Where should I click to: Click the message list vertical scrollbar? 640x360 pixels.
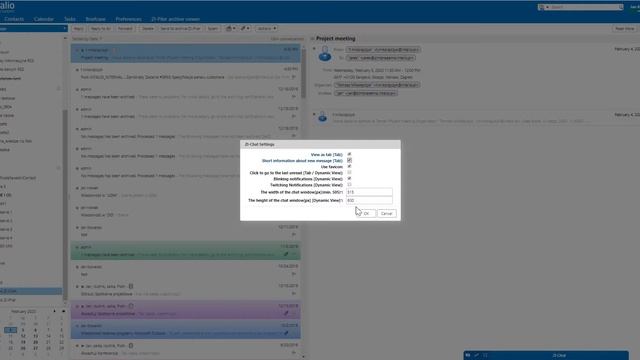(303, 73)
